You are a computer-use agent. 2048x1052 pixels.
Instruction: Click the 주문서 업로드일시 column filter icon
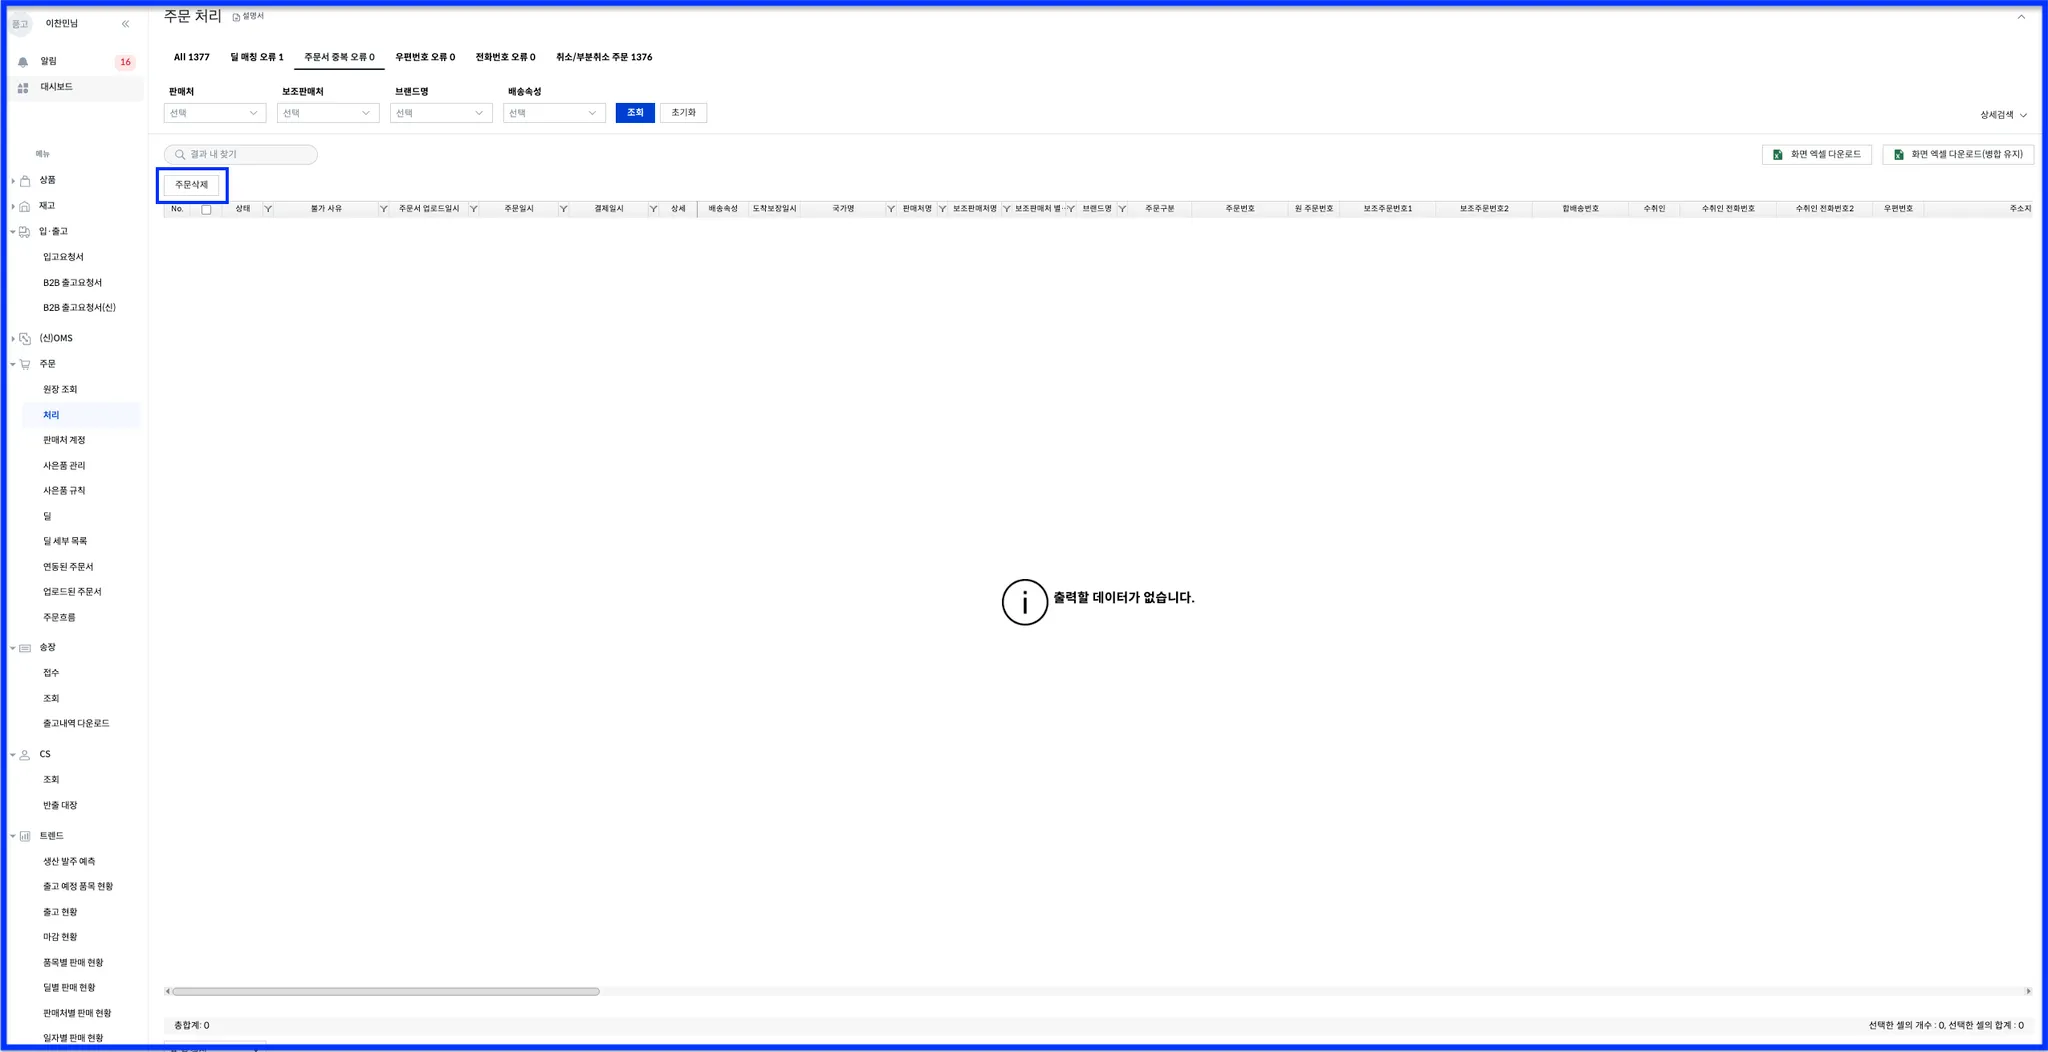pyautogui.click(x=473, y=209)
